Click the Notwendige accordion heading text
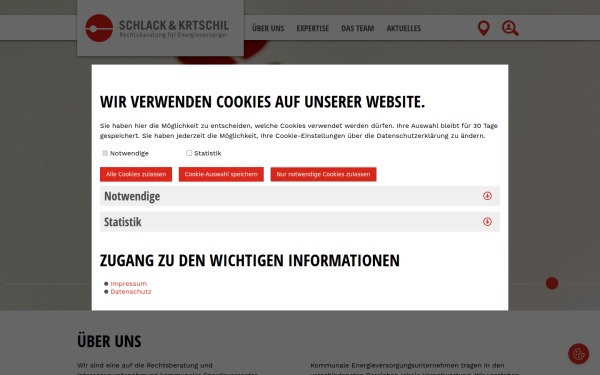The image size is (600, 375). point(132,196)
